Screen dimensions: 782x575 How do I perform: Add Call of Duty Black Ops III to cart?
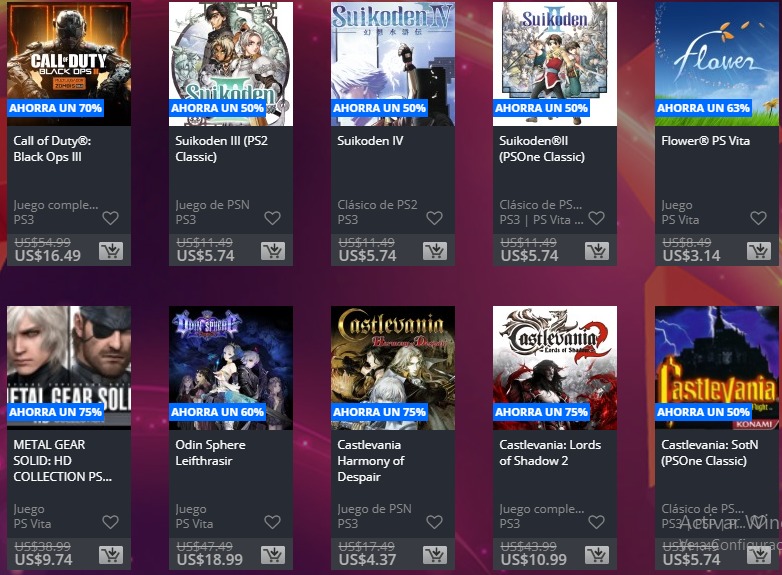(111, 251)
